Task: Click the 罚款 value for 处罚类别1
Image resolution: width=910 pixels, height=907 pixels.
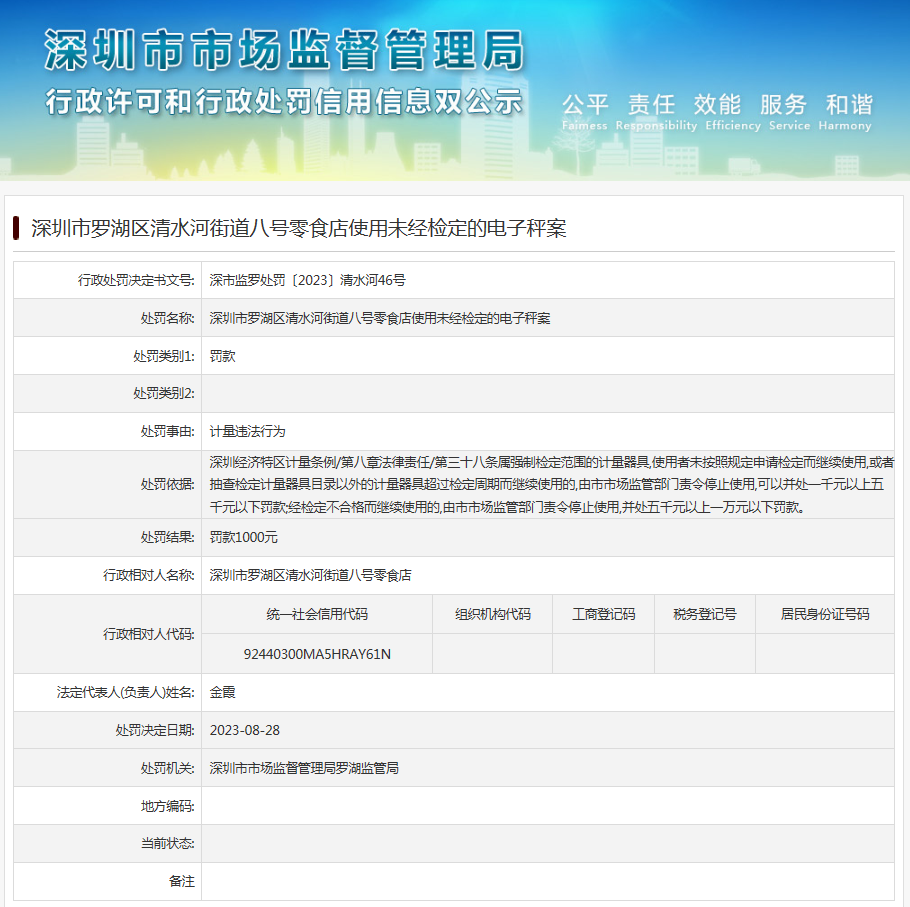Action: pos(223,356)
